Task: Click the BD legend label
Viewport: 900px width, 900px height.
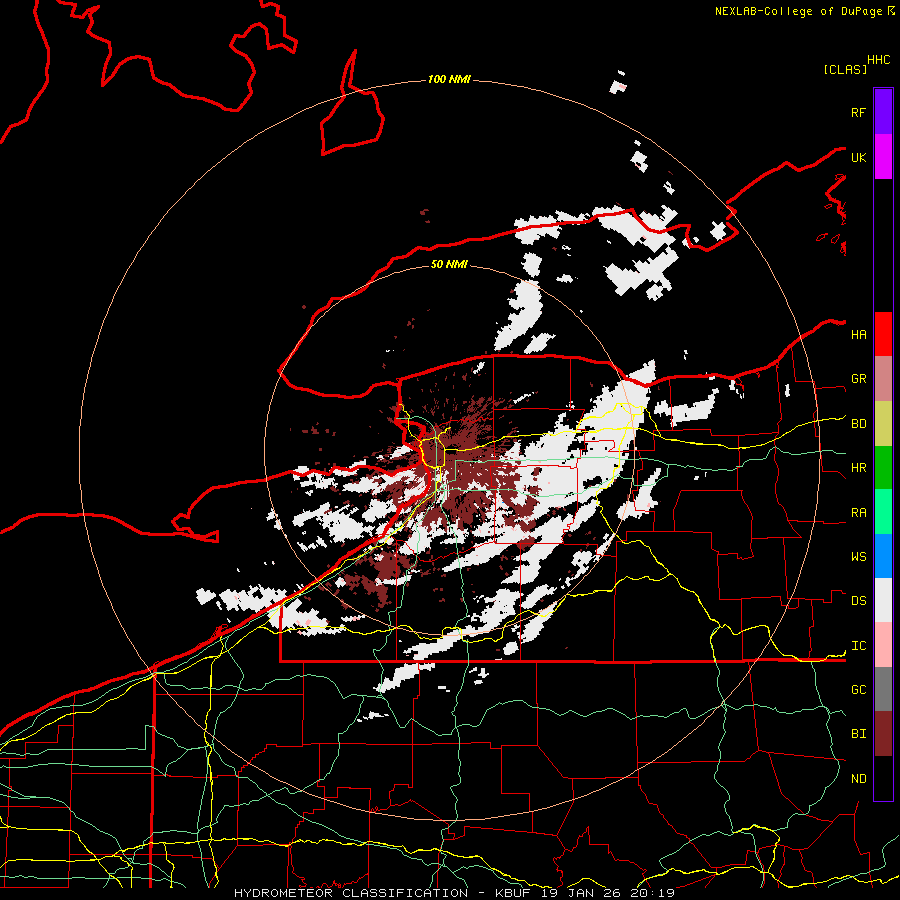Action: click(x=858, y=424)
